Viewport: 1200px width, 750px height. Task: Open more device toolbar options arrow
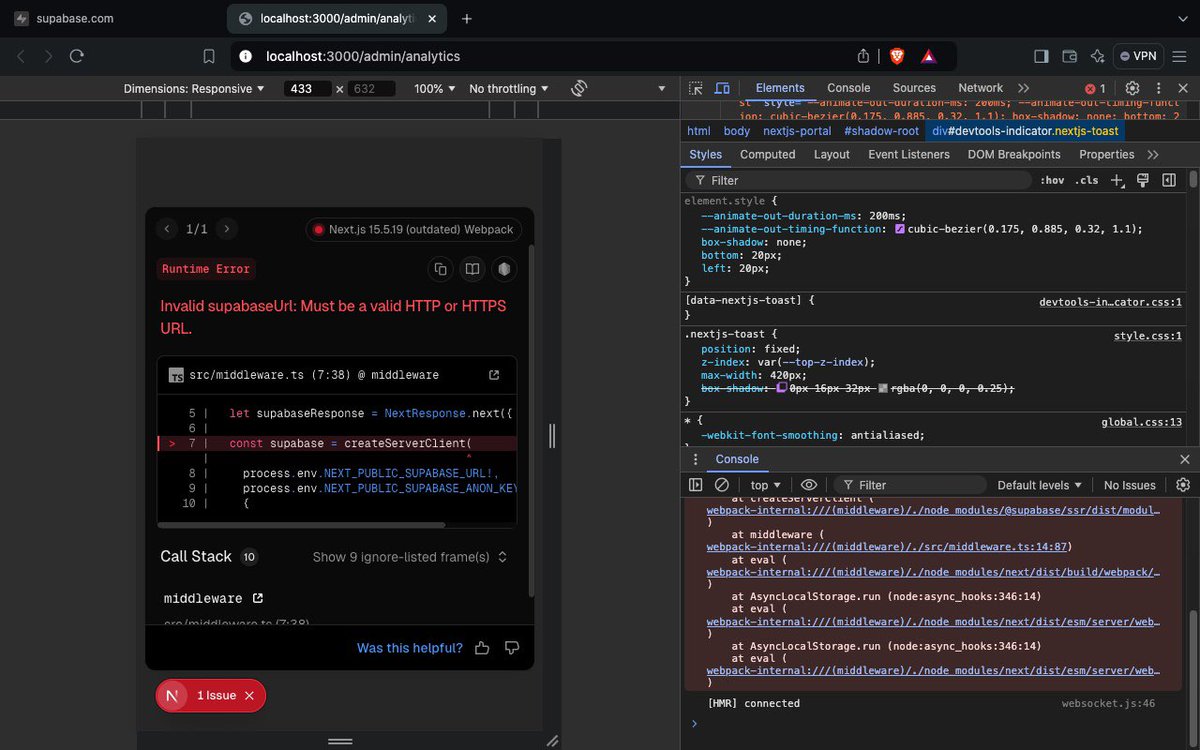(x=661, y=88)
